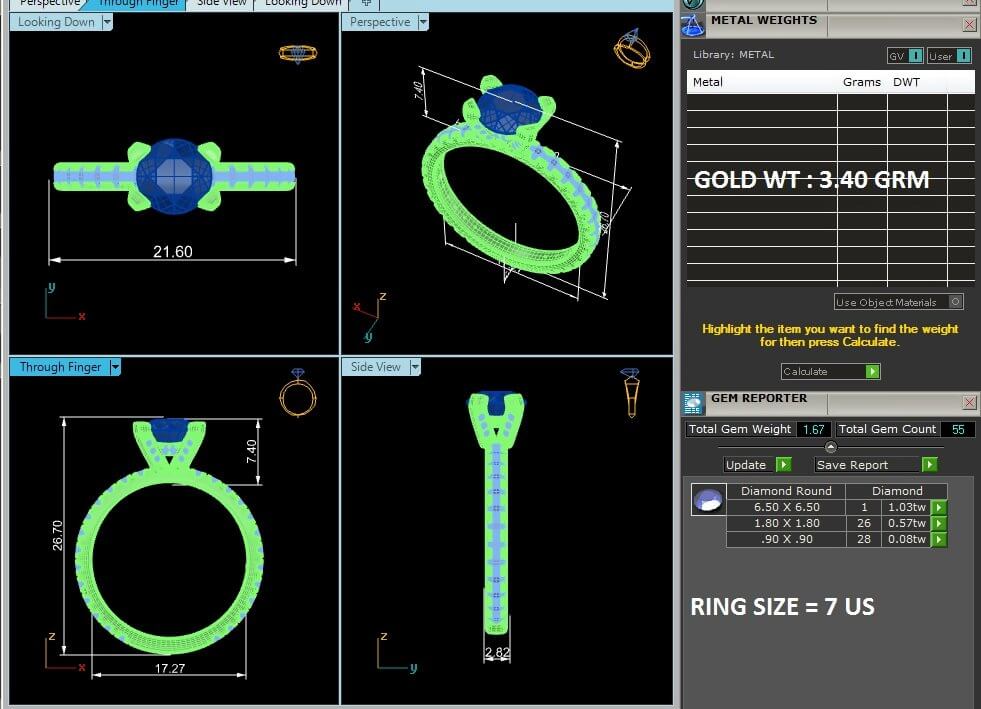Open the Through Finger viewport dropdown

tap(115, 367)
